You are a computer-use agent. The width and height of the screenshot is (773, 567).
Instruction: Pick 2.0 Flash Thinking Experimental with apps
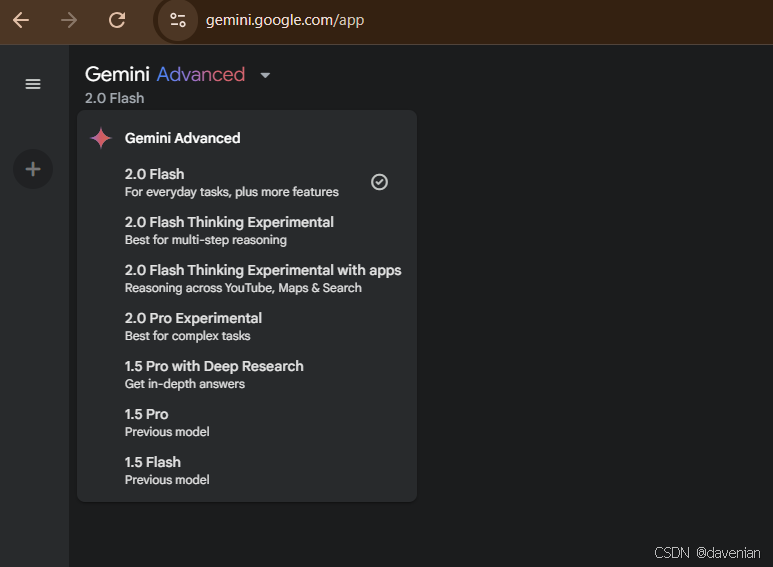tap(246, 279)
